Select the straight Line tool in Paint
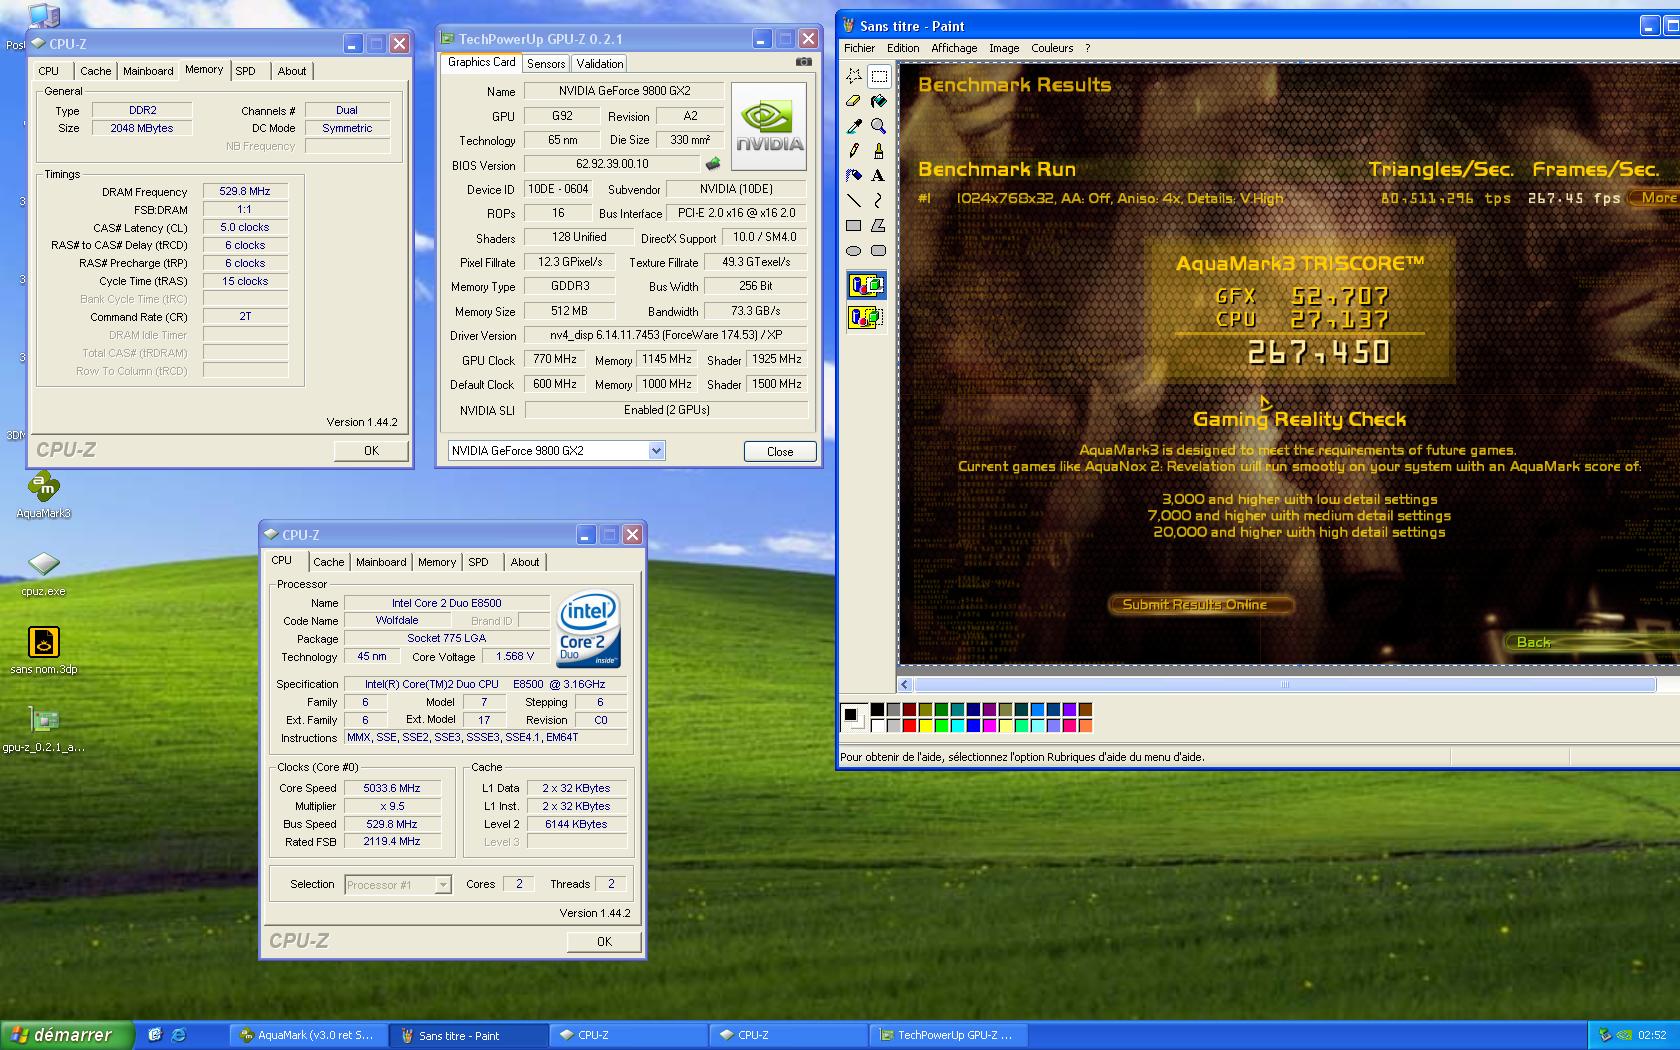This screenshot has width=1680, height=1050. pos(854,201)
